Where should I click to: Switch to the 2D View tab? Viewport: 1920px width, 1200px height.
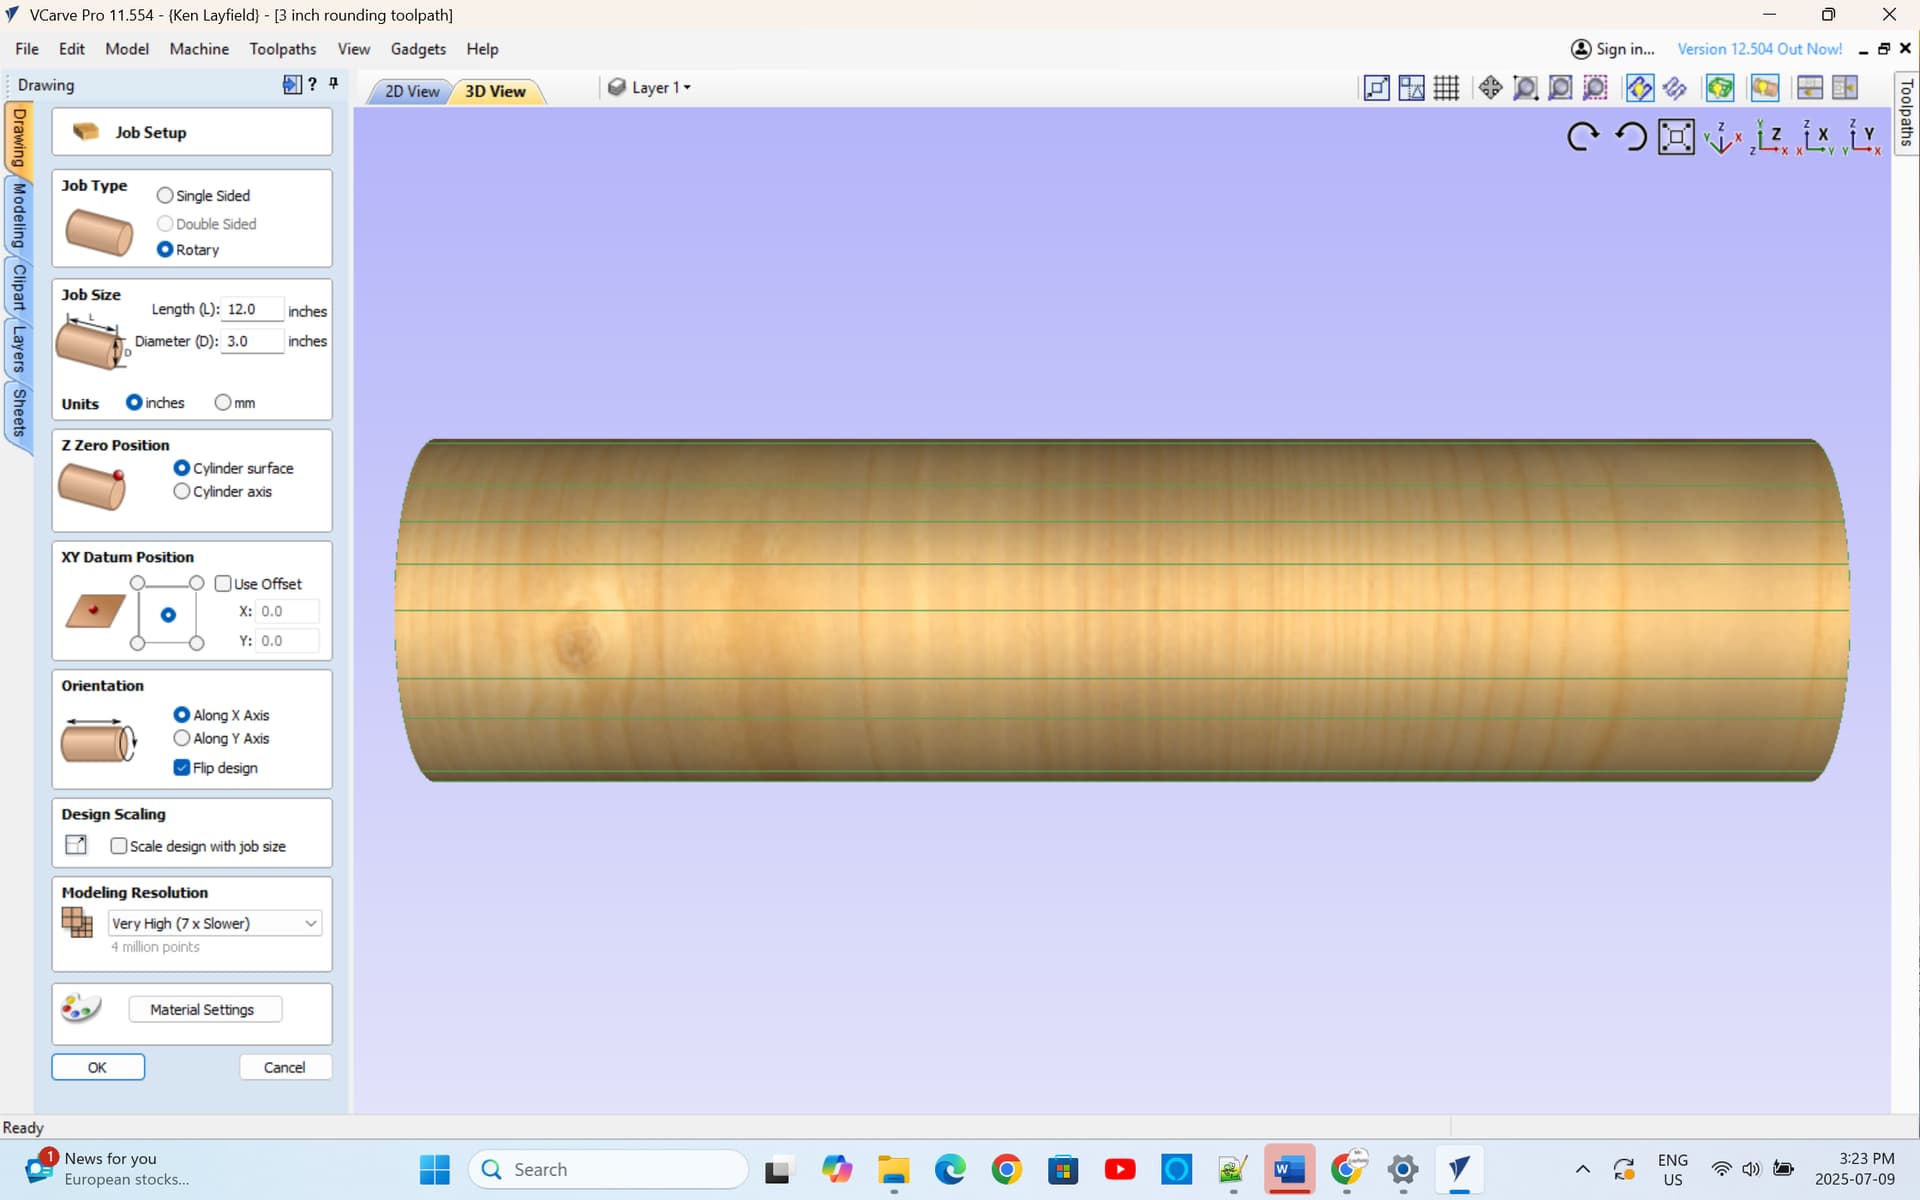coord(412,91)
